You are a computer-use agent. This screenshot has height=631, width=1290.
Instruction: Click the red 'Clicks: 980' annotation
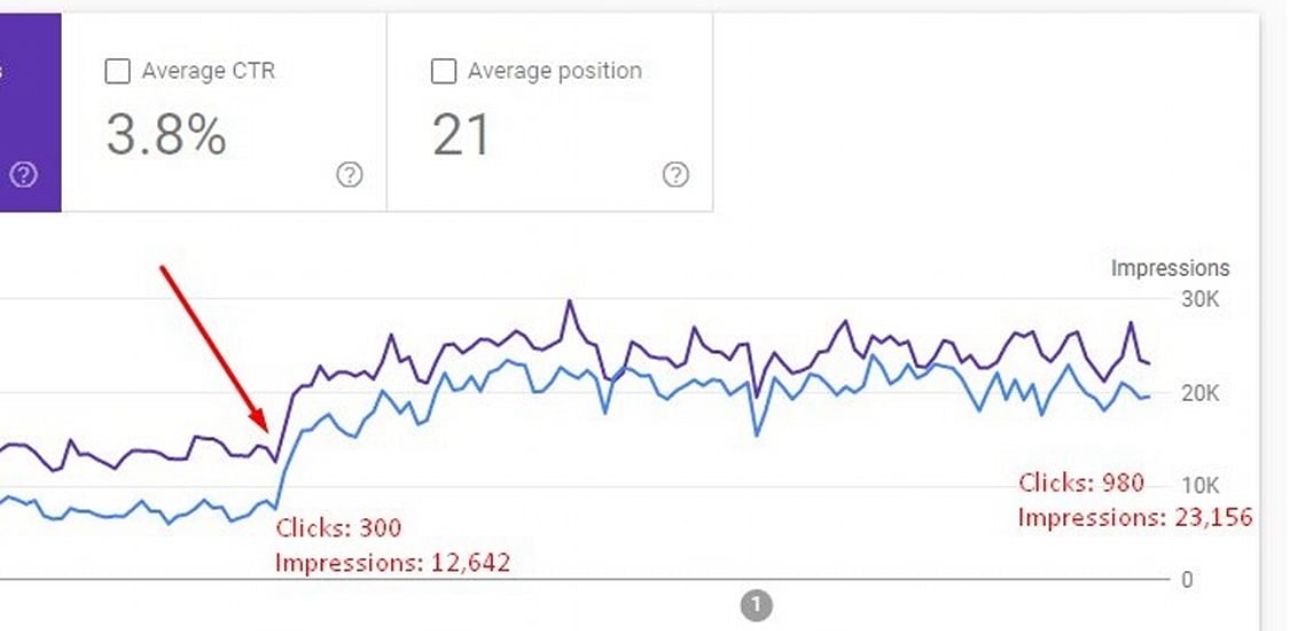[x=1081, y=483]
